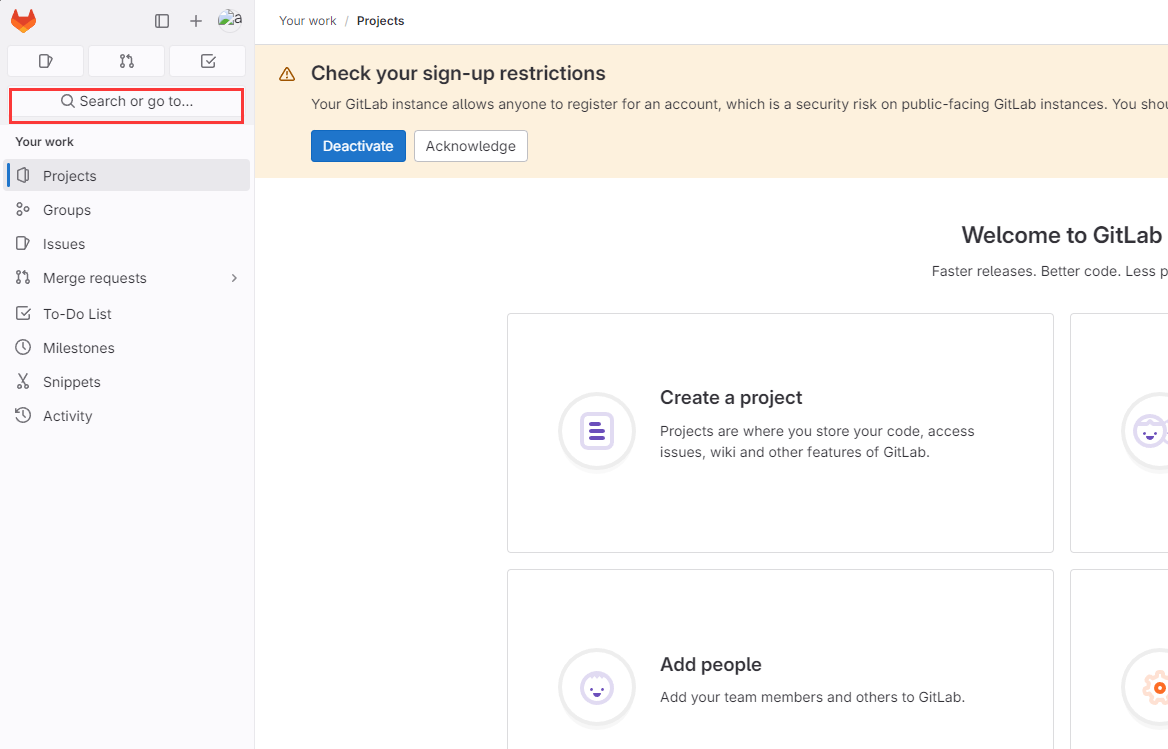This screenshot has width=1168, height=749.
Task: Open Merge requests sidebar item
Action: point(127,278)
